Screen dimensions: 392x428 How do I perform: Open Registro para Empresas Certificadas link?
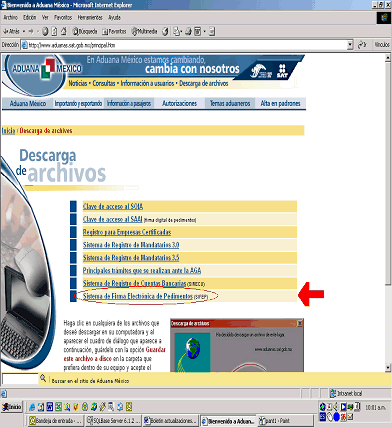click(127, 232)
